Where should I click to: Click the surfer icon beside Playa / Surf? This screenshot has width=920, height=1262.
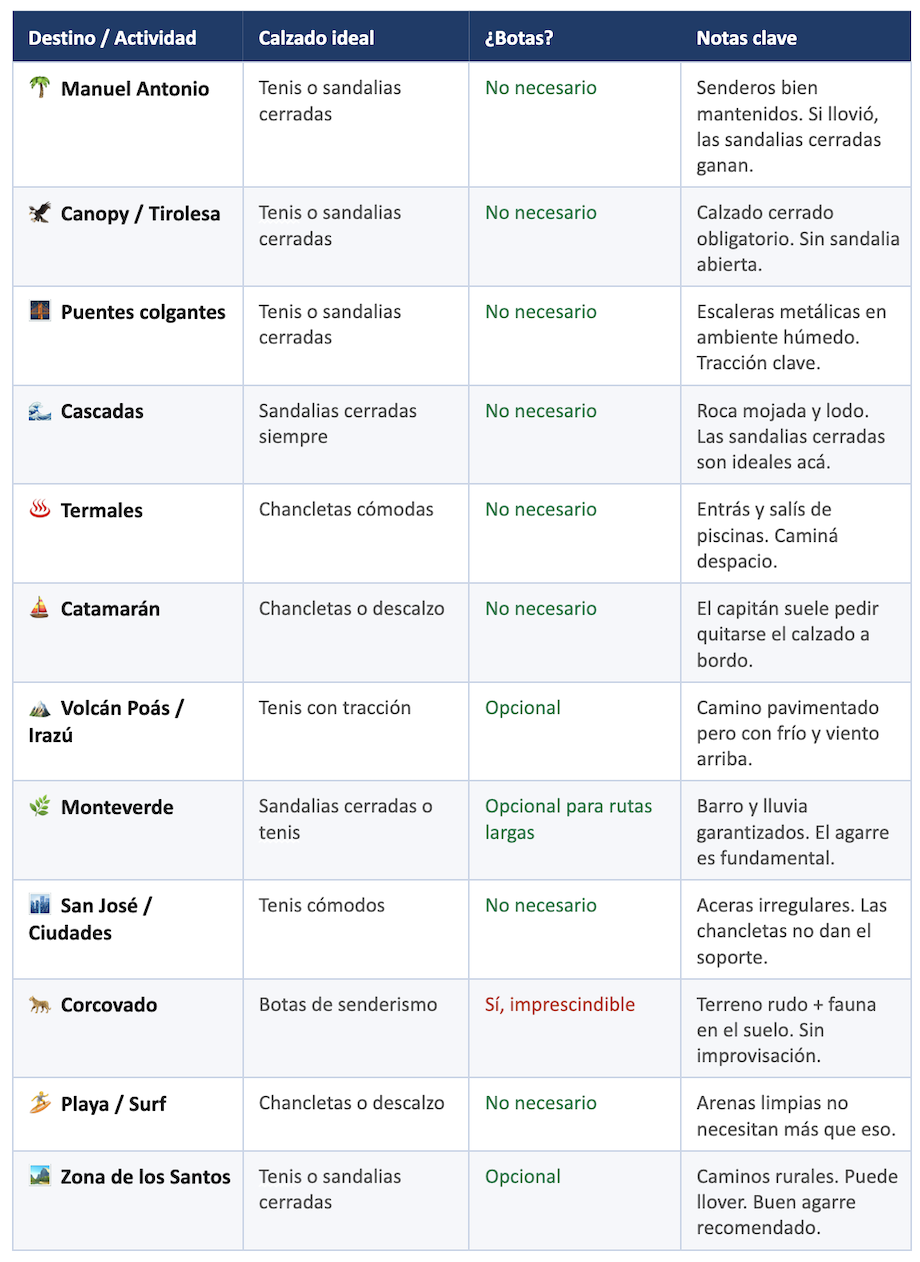tap(39, 1103)
